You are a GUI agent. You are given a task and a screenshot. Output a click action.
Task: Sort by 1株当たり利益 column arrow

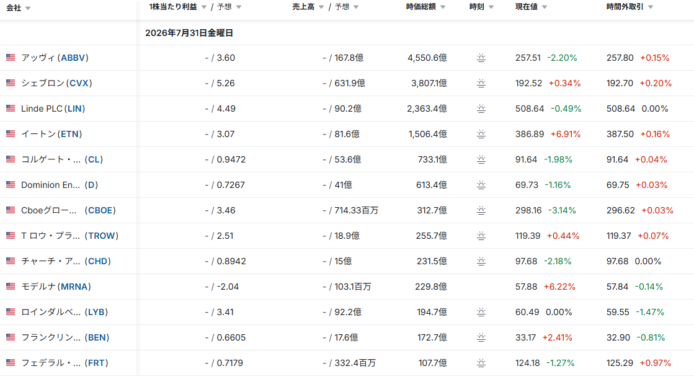click(204, 7)
